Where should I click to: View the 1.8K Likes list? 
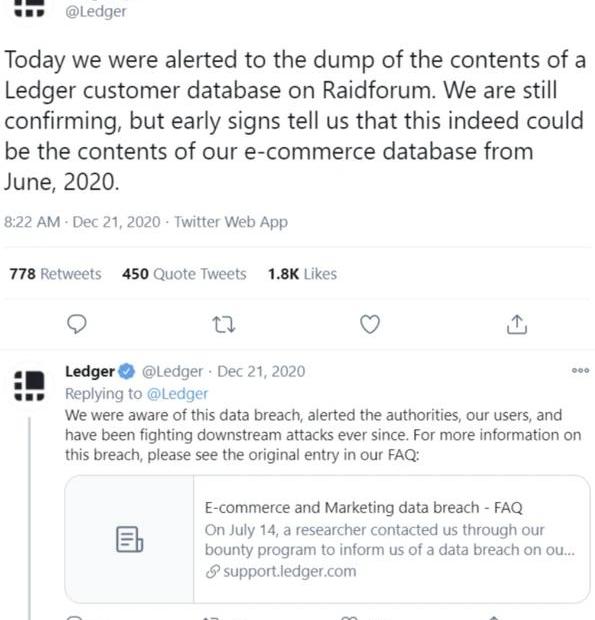pos(302,274)
